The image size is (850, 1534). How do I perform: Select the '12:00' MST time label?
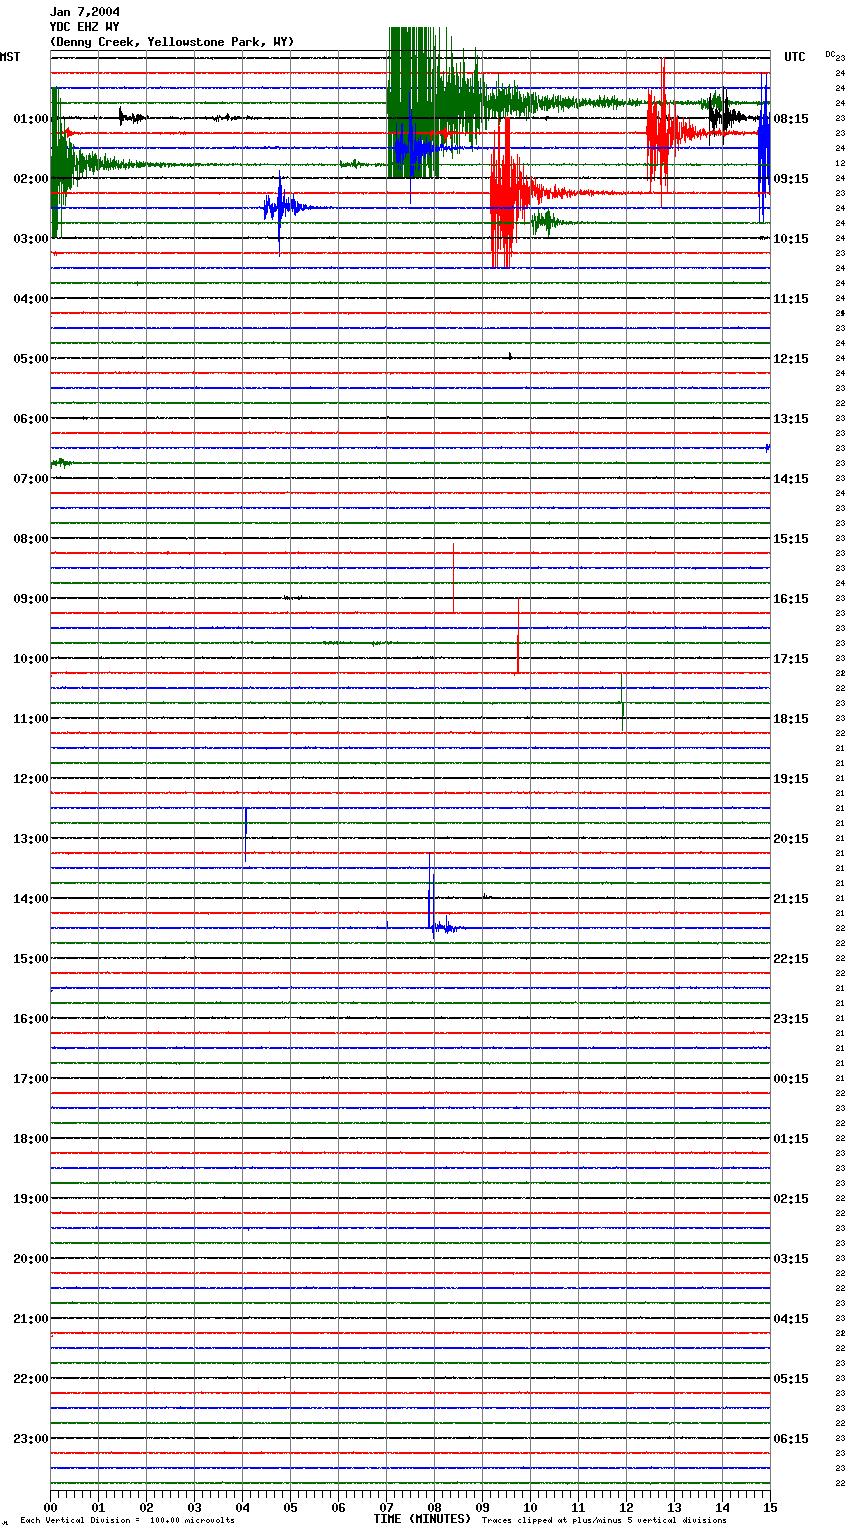coord(31,779)
